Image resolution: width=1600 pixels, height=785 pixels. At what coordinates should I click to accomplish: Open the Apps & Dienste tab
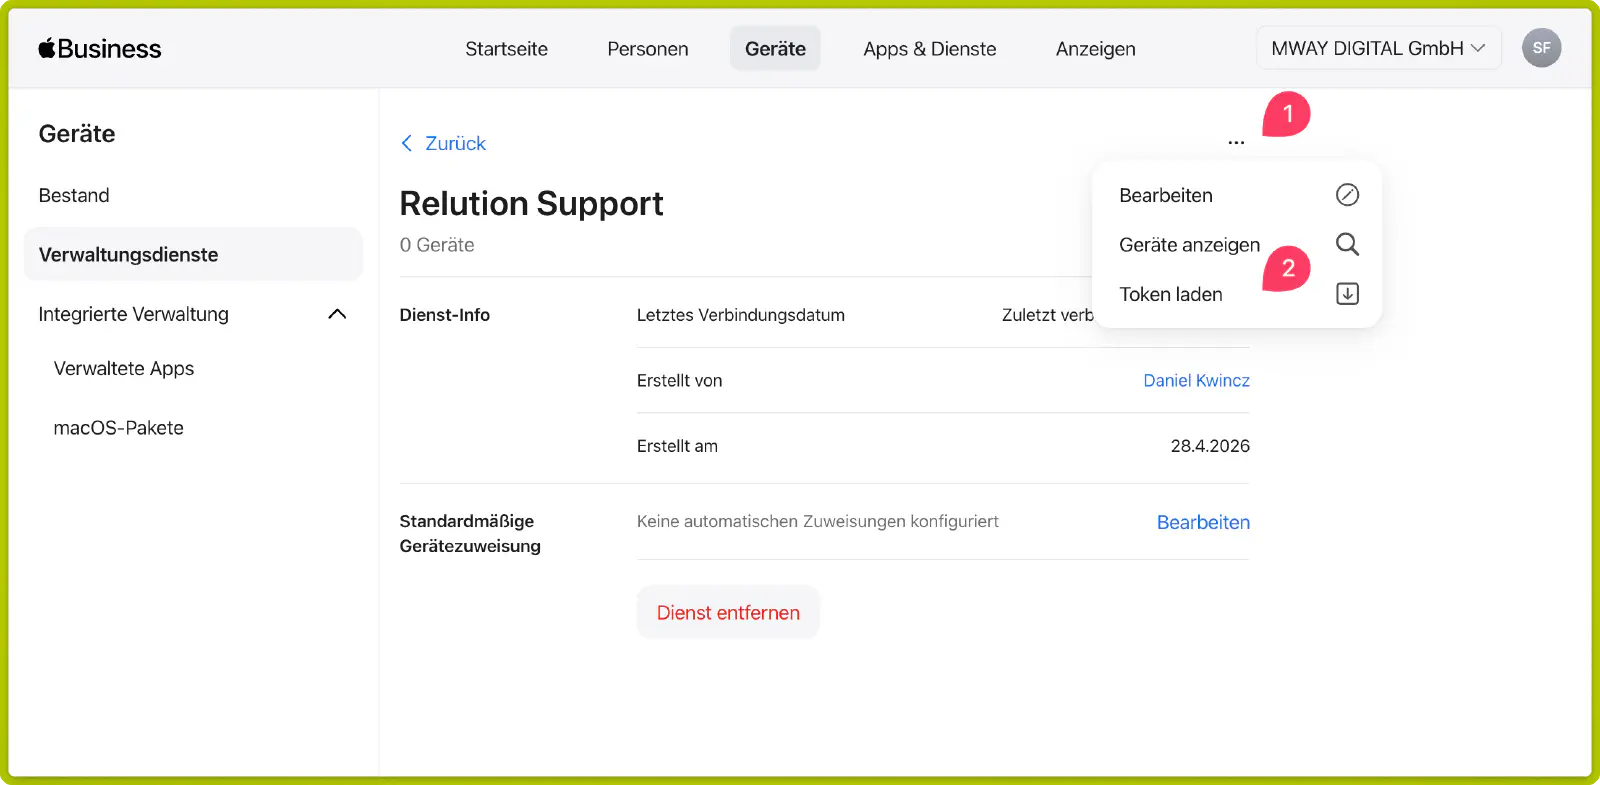(930, 49)
